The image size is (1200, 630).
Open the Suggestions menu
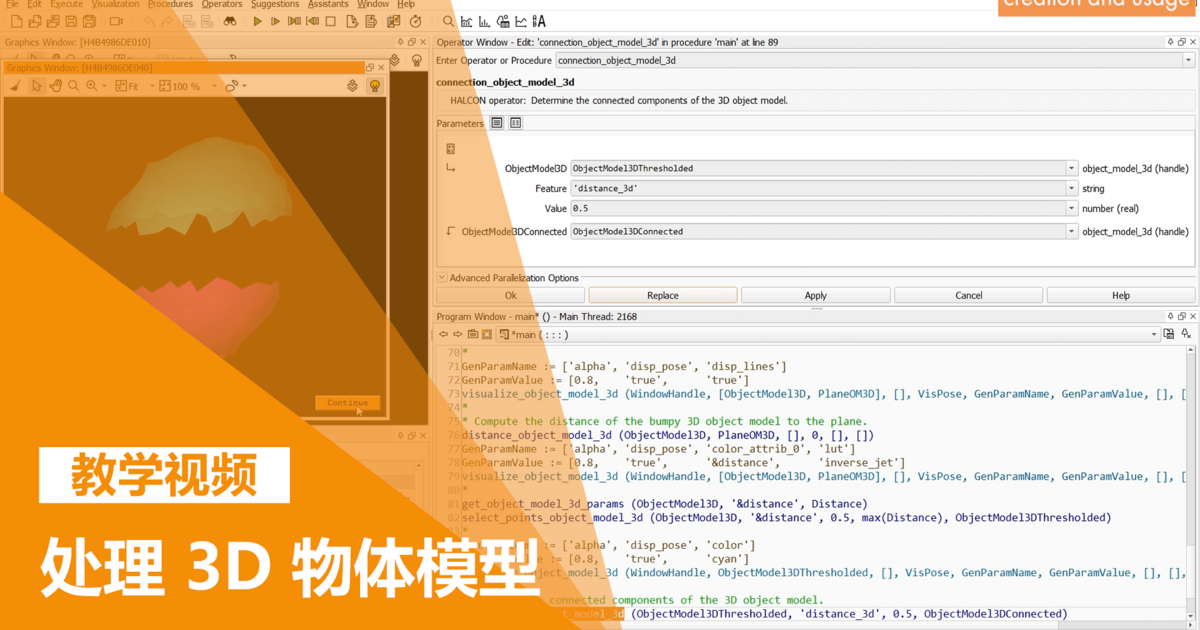click(x=275, y=4)
